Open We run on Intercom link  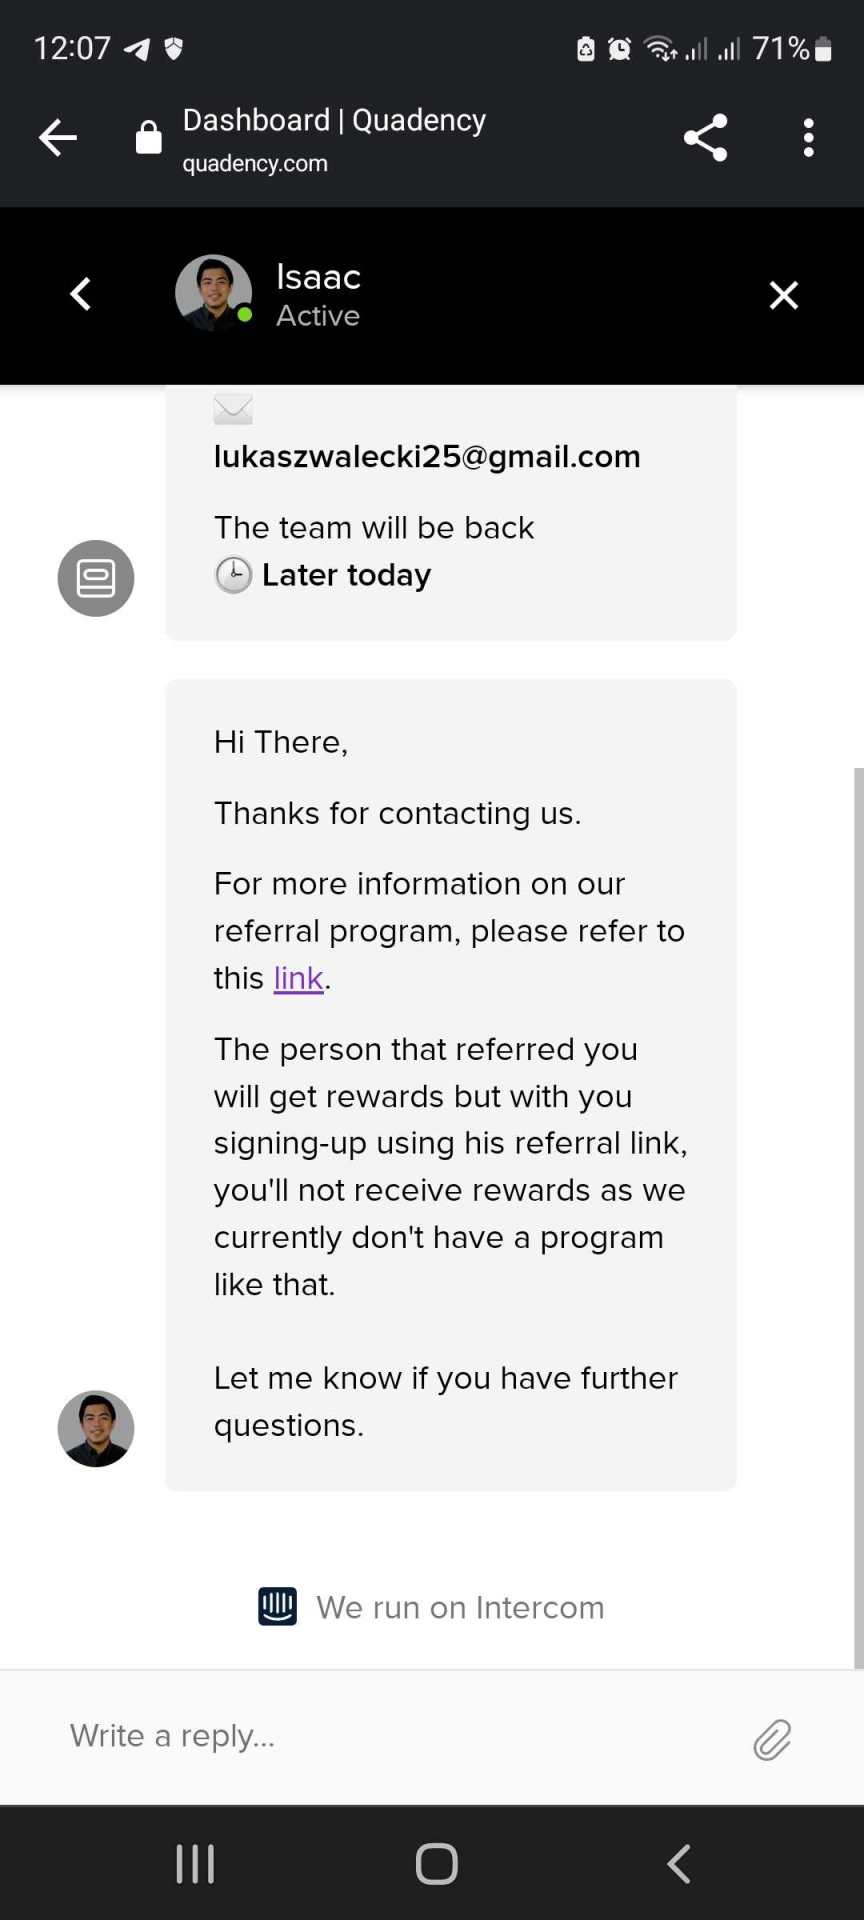point(460,1607)
